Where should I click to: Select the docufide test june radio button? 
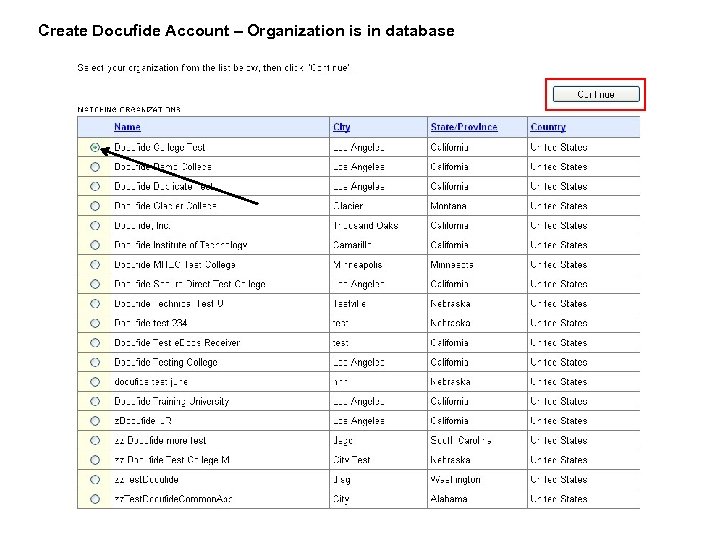click(x=95, y=382)
